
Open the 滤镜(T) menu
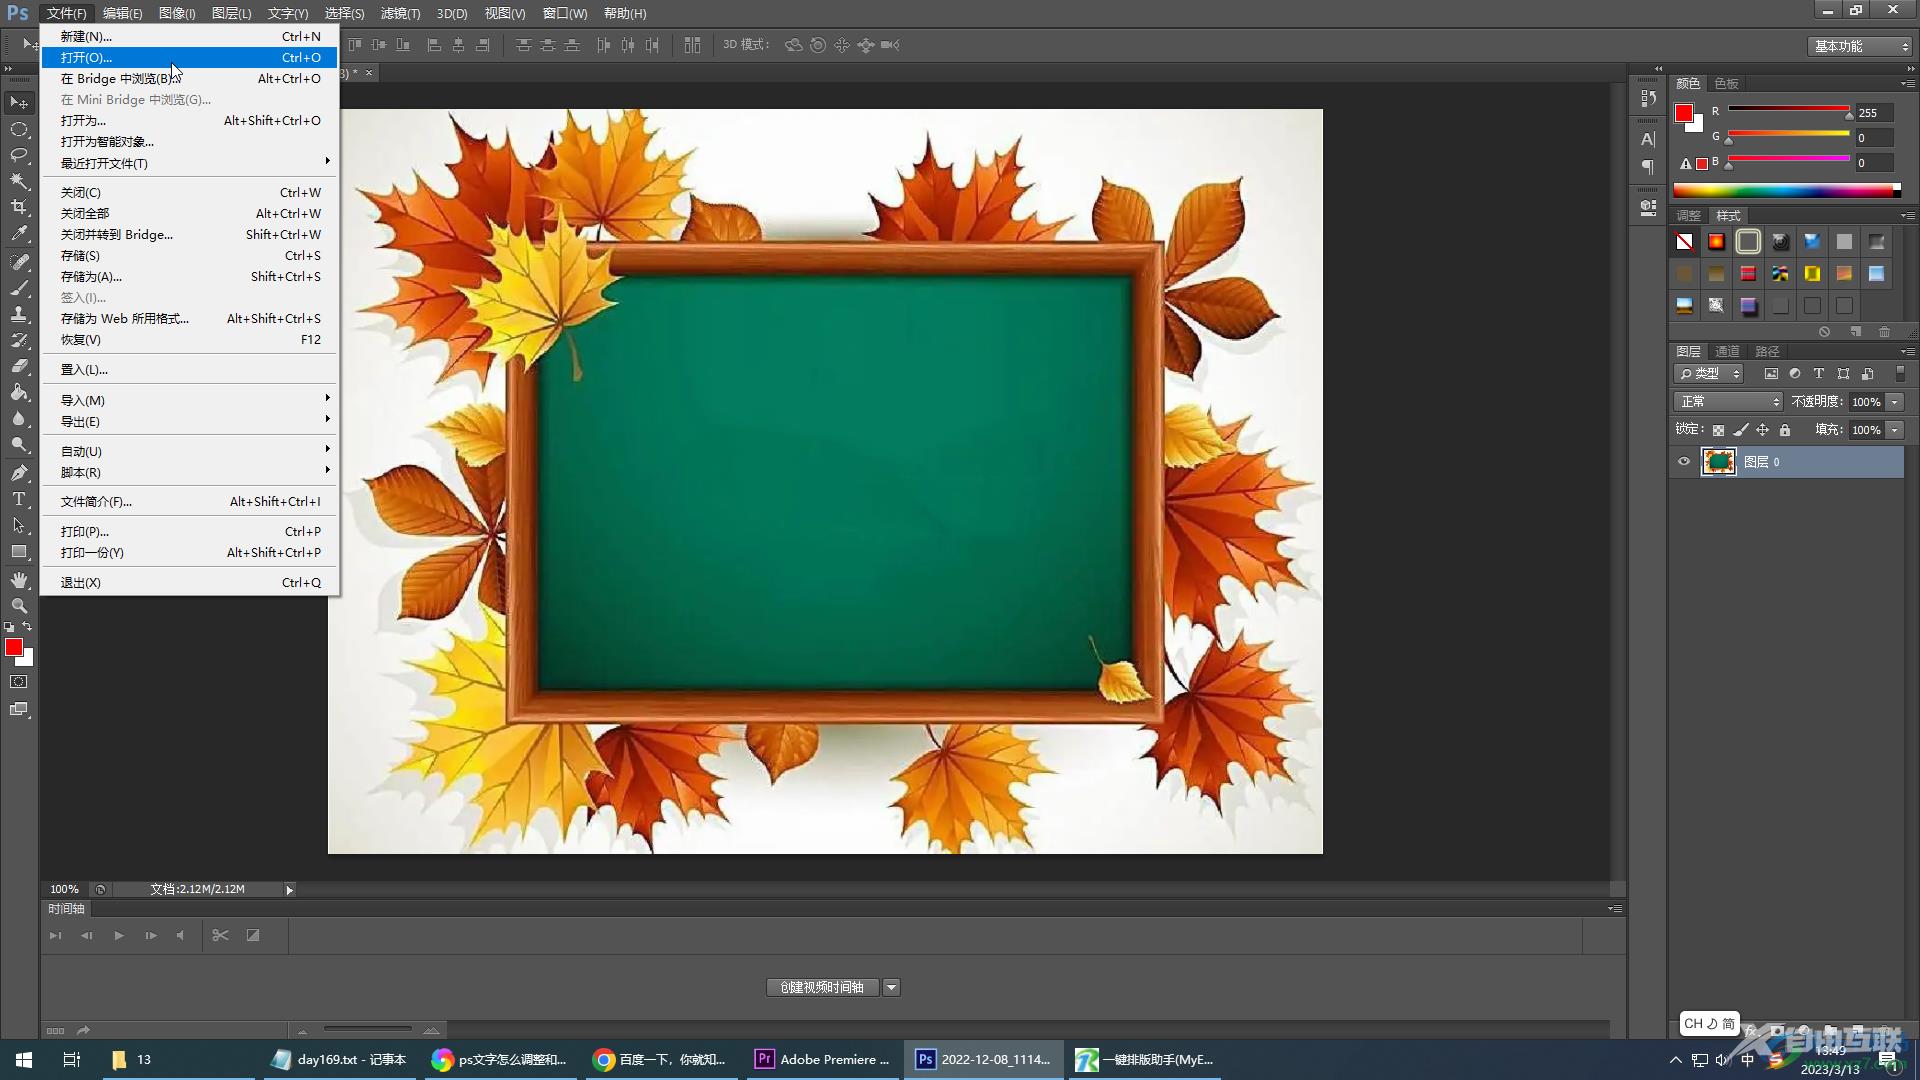point(400,13)
